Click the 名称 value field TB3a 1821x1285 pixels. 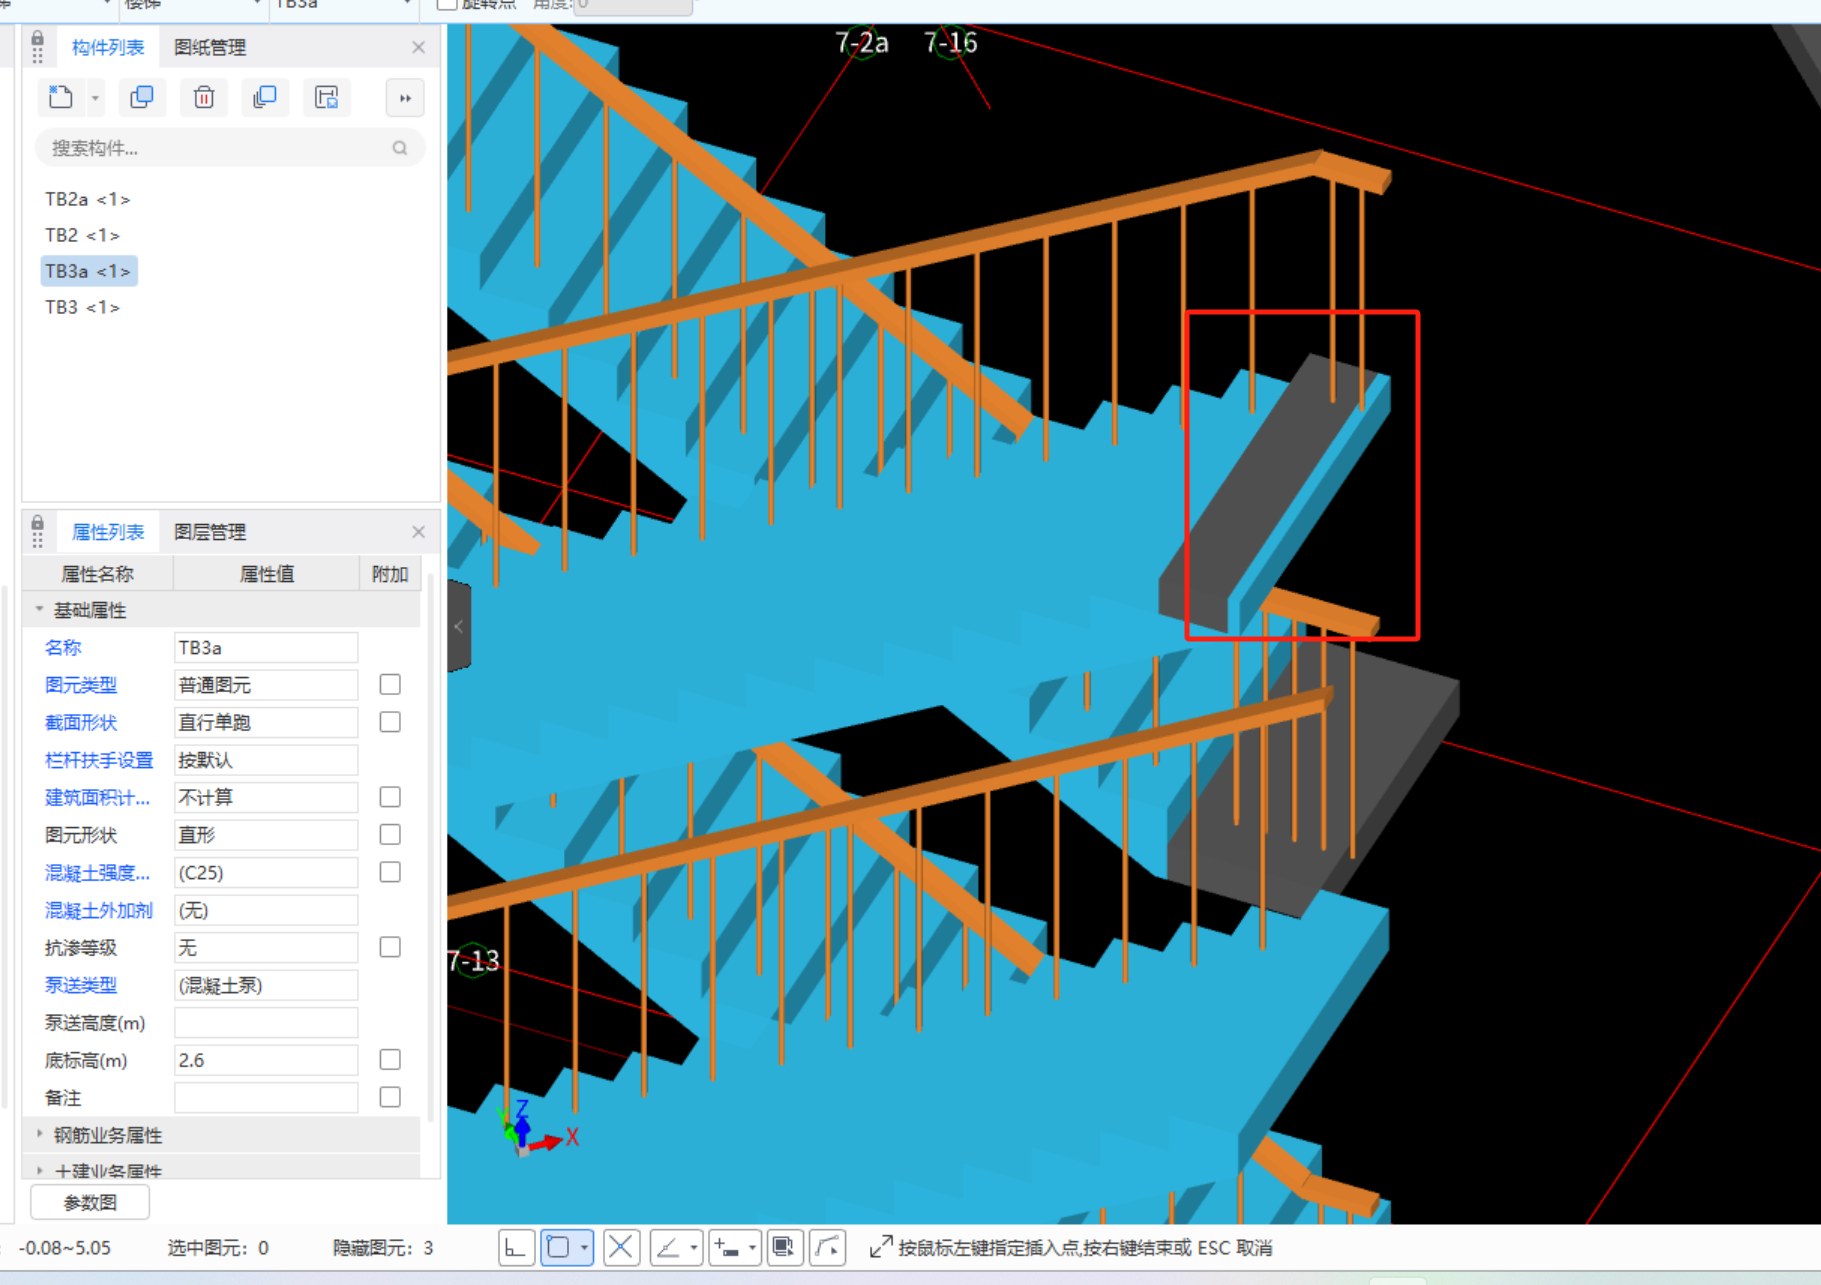coord(266,648)
